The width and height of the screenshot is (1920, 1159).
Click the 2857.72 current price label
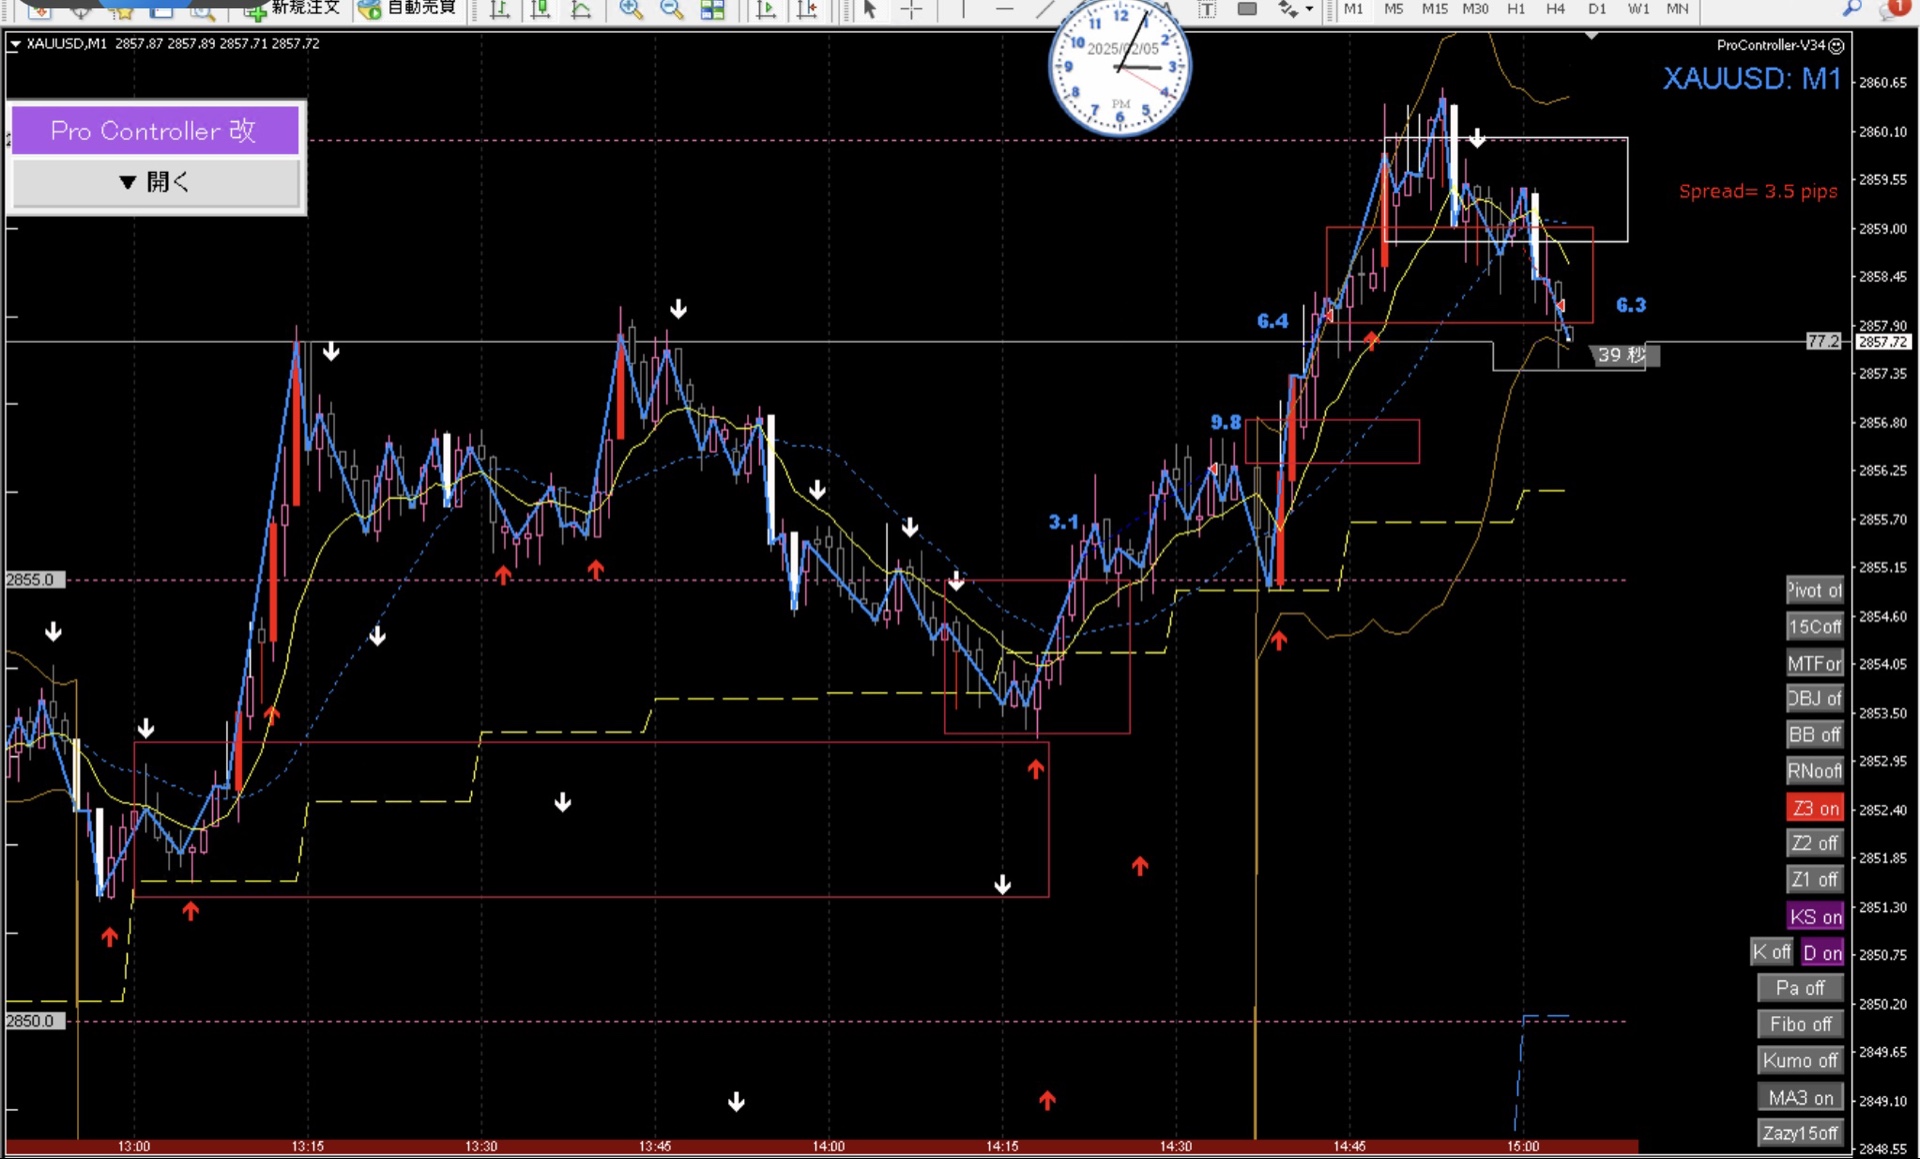point(1883,342)
